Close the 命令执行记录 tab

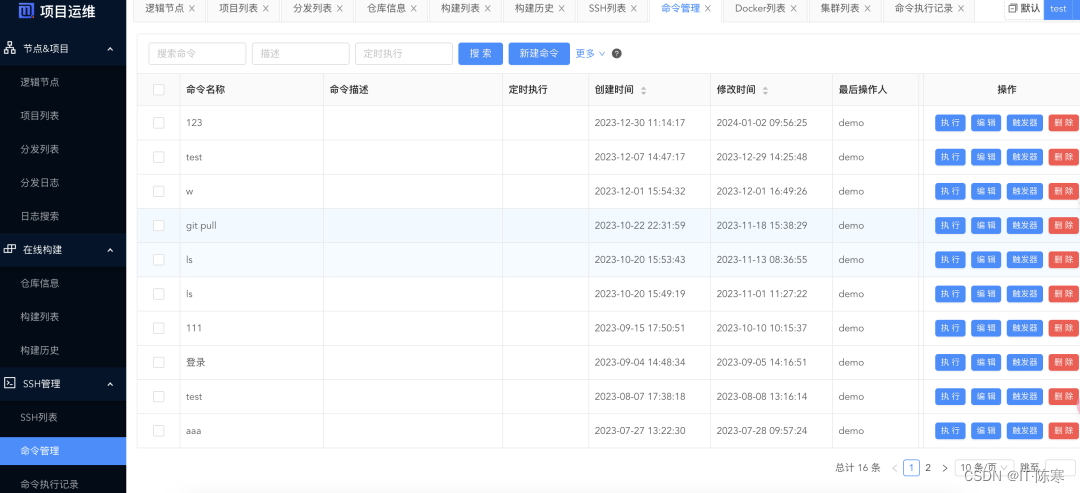(x=960, y=9)
